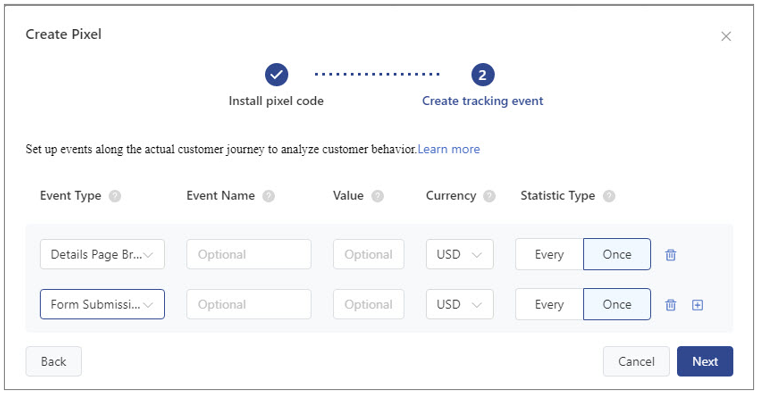Screen dimensions: 760x398
Task: Select Every for the Form Submission row
Action: tap(549, 304)
